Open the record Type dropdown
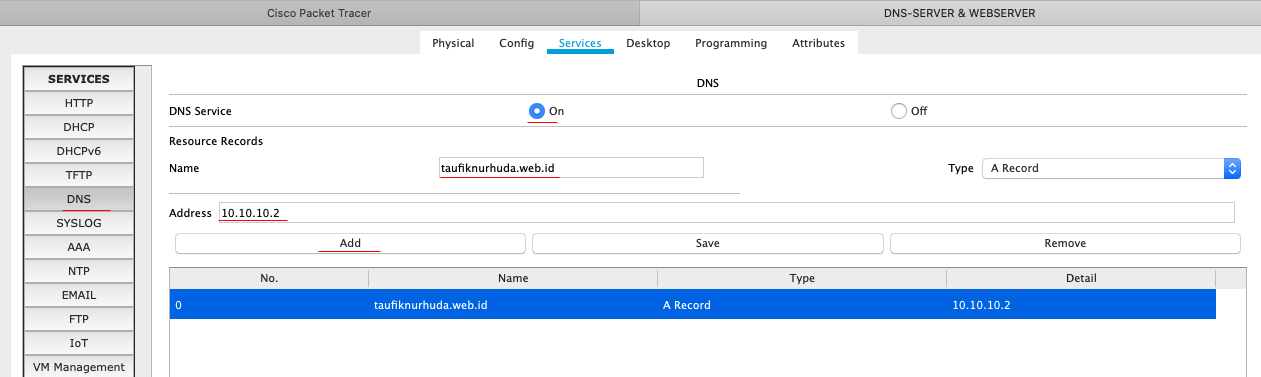The width and height of the screenshot is (1261, 377). tap(1111, 168)
